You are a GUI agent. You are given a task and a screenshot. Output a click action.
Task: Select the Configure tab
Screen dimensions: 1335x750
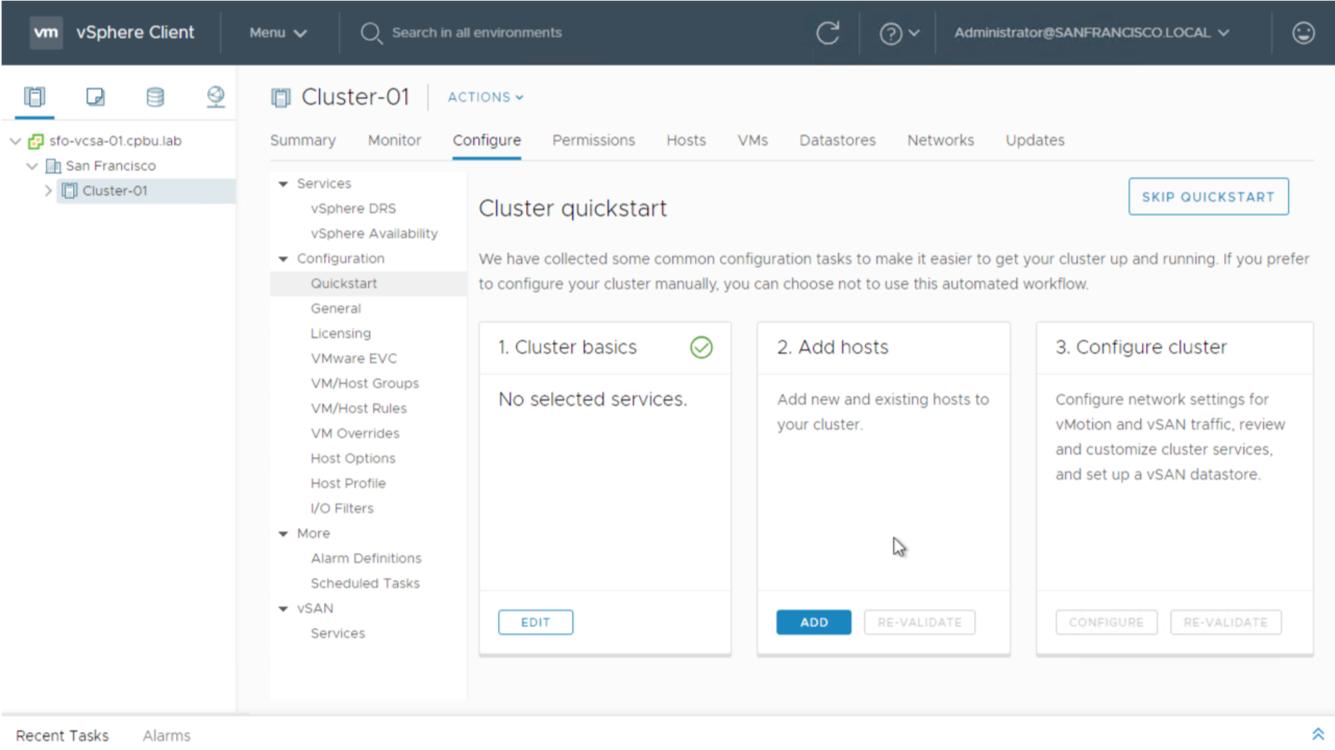(487, 140)
